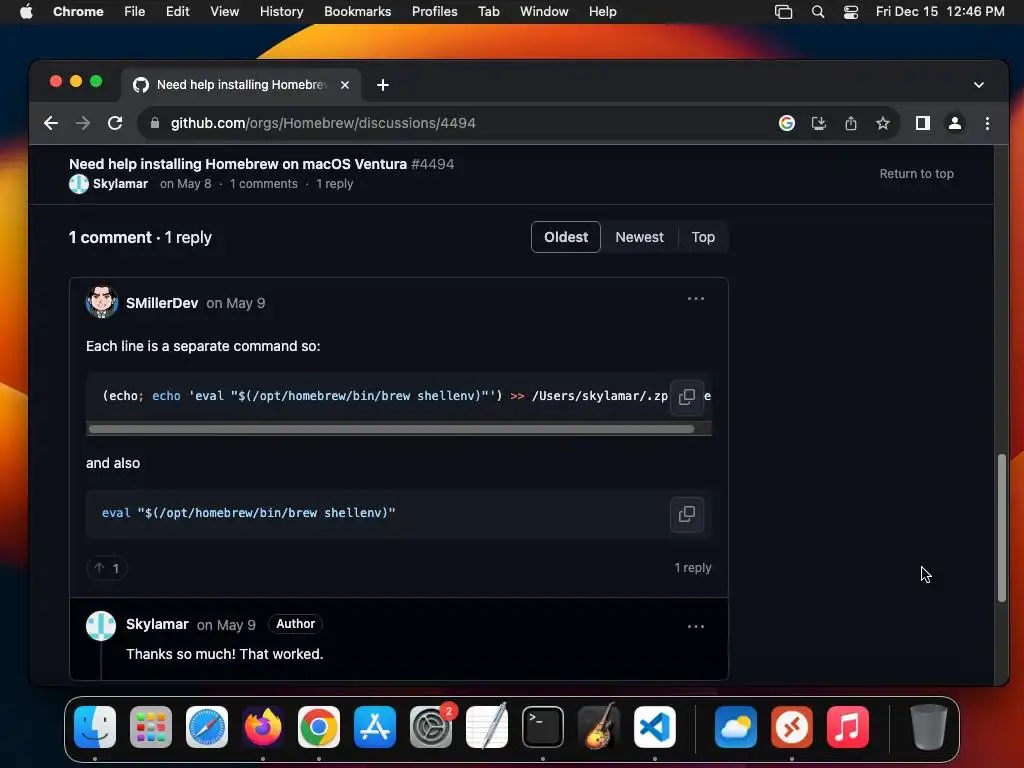
Task: Sort comments by Oldest
Action: tap(566, 237)
